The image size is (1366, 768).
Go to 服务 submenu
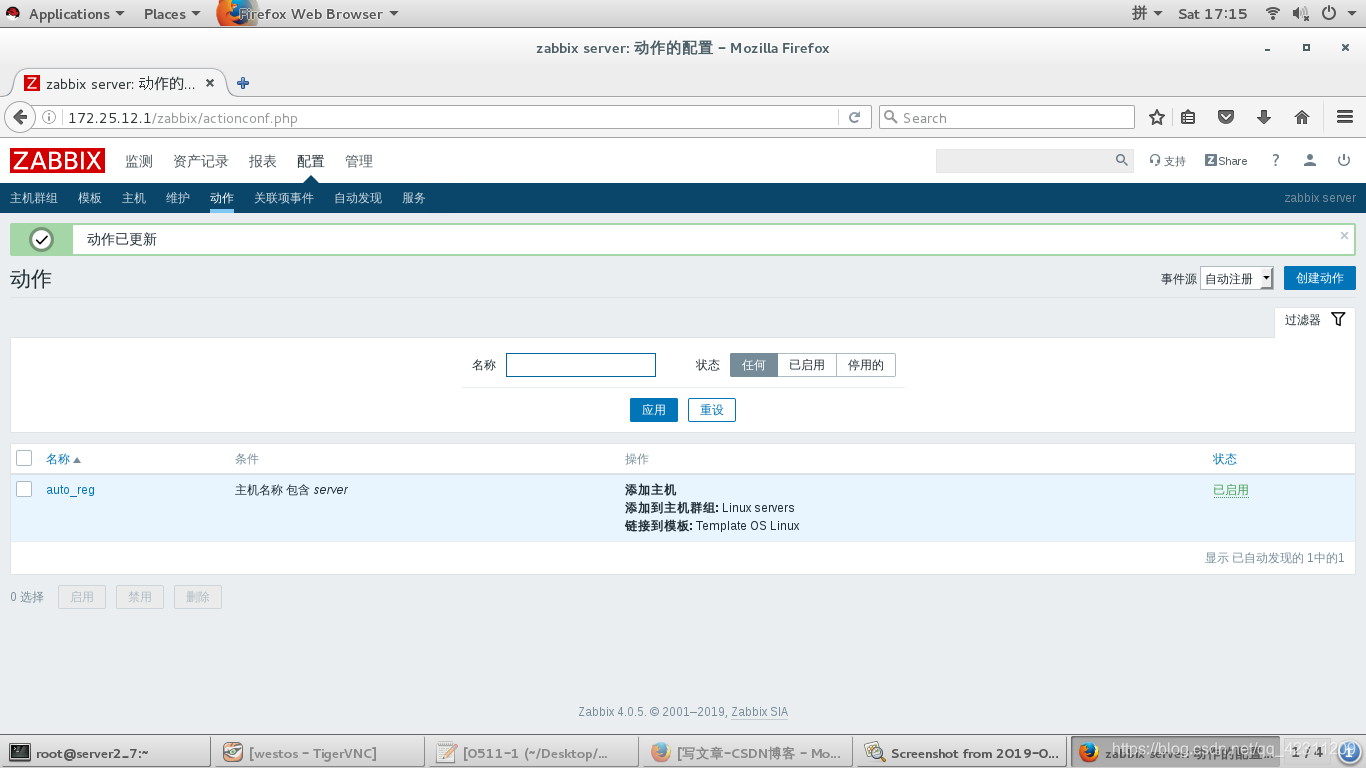414,198
